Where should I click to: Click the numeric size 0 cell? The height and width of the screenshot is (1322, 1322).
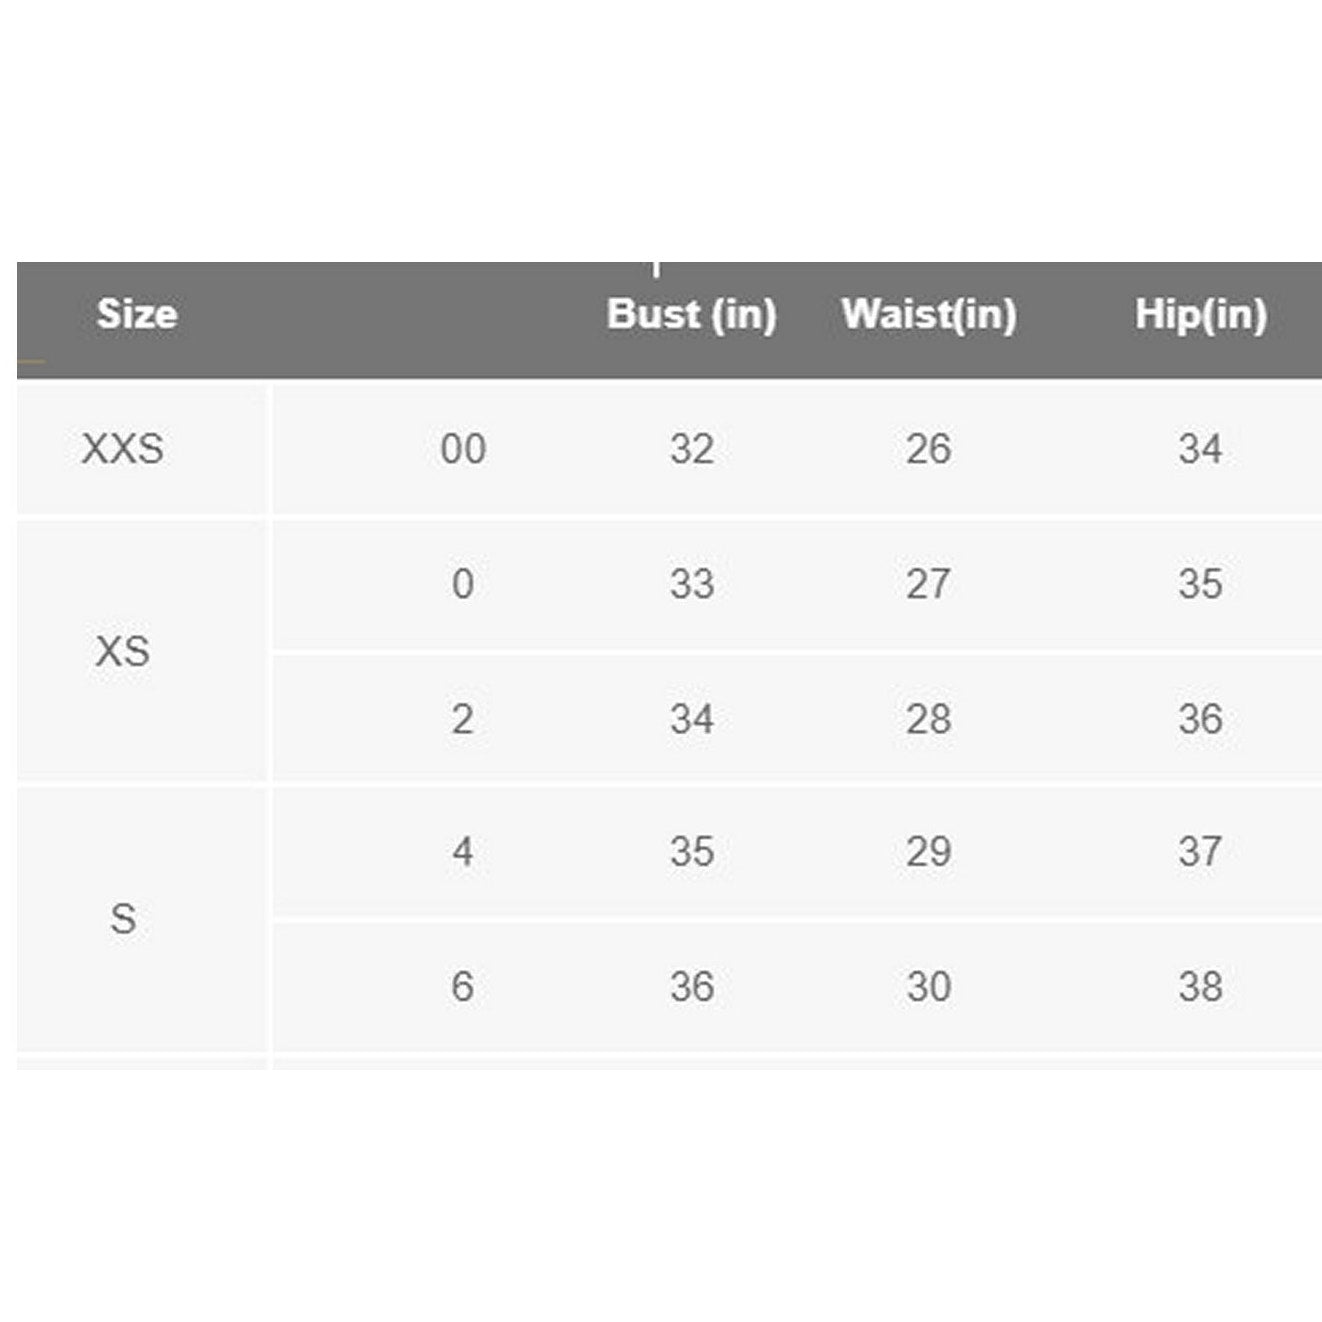463,584
